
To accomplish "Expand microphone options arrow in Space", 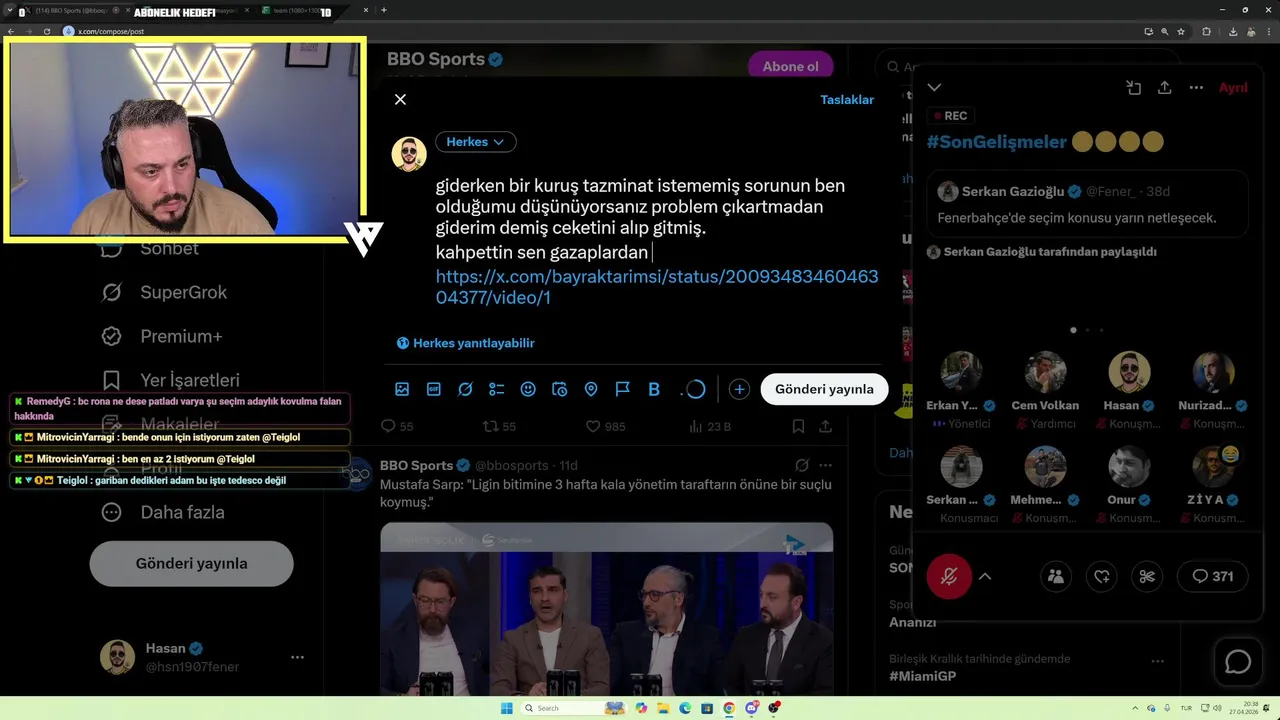I will [985, 576].
